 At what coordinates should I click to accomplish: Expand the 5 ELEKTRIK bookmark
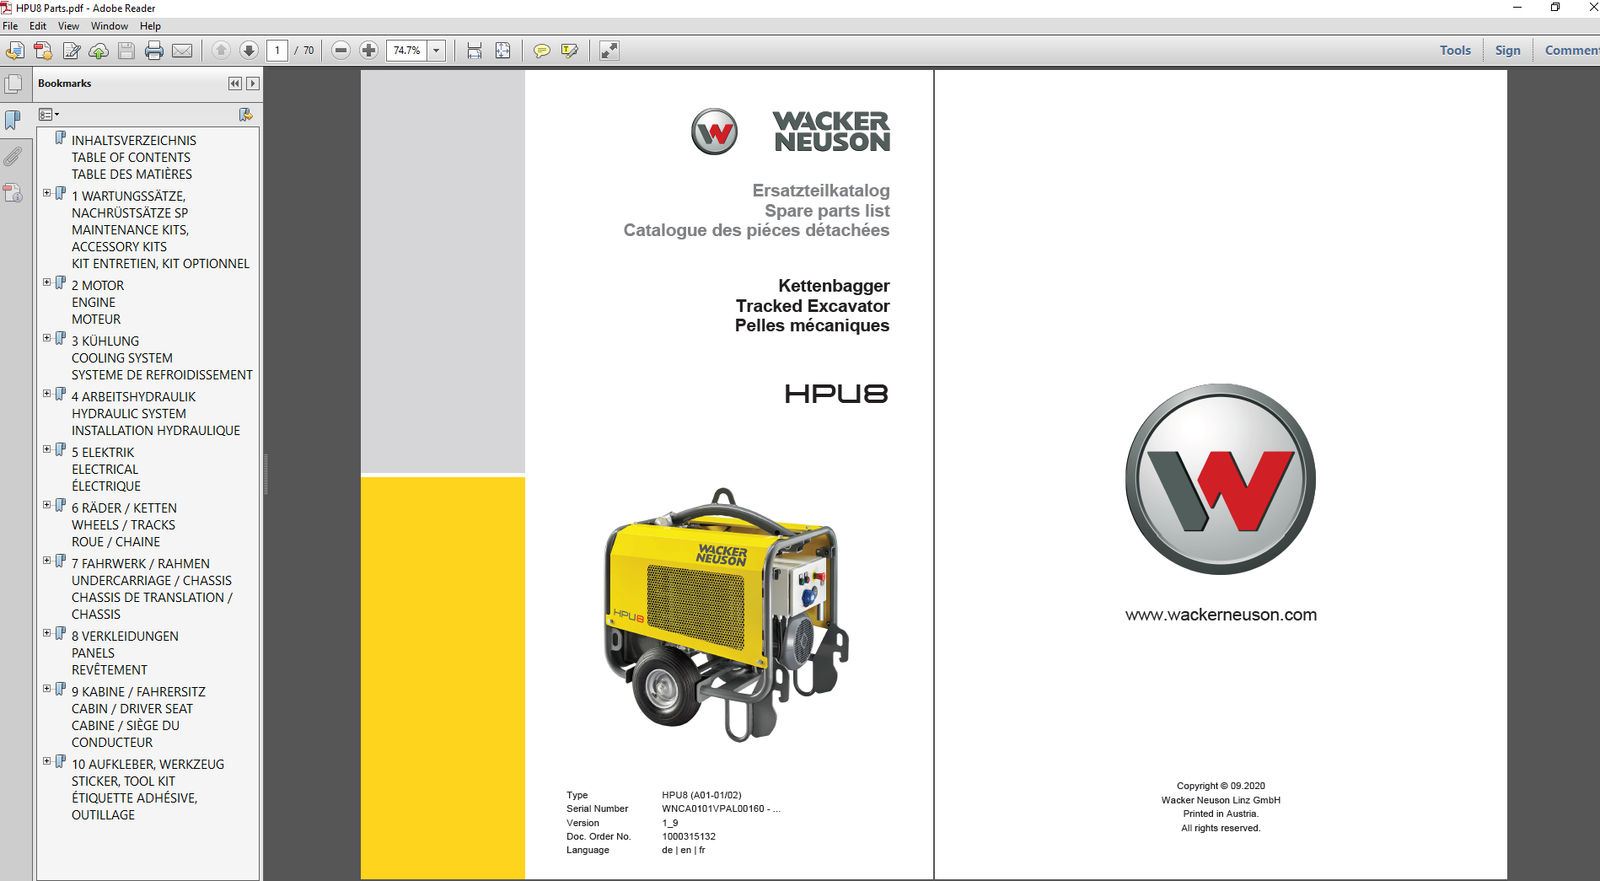(47, 450)
